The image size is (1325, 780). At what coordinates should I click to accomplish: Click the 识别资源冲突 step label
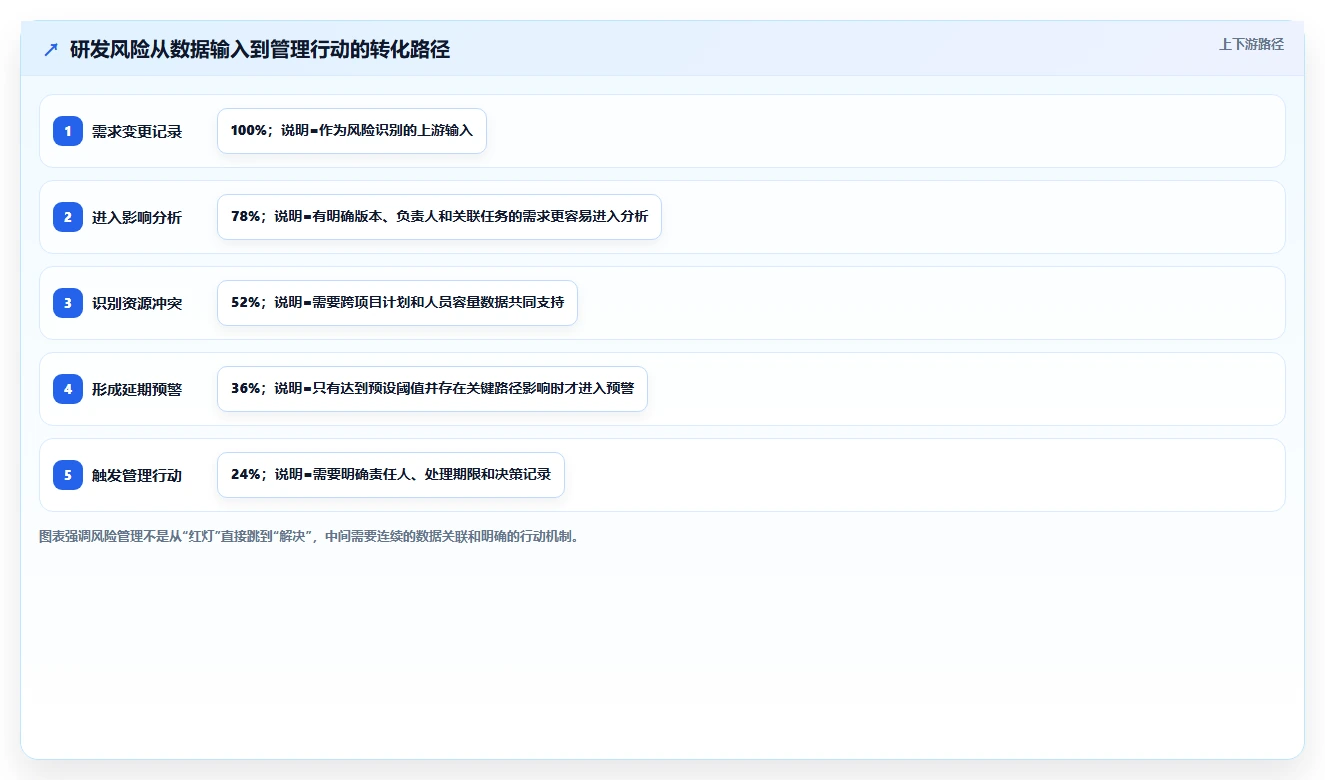[137, 303]
